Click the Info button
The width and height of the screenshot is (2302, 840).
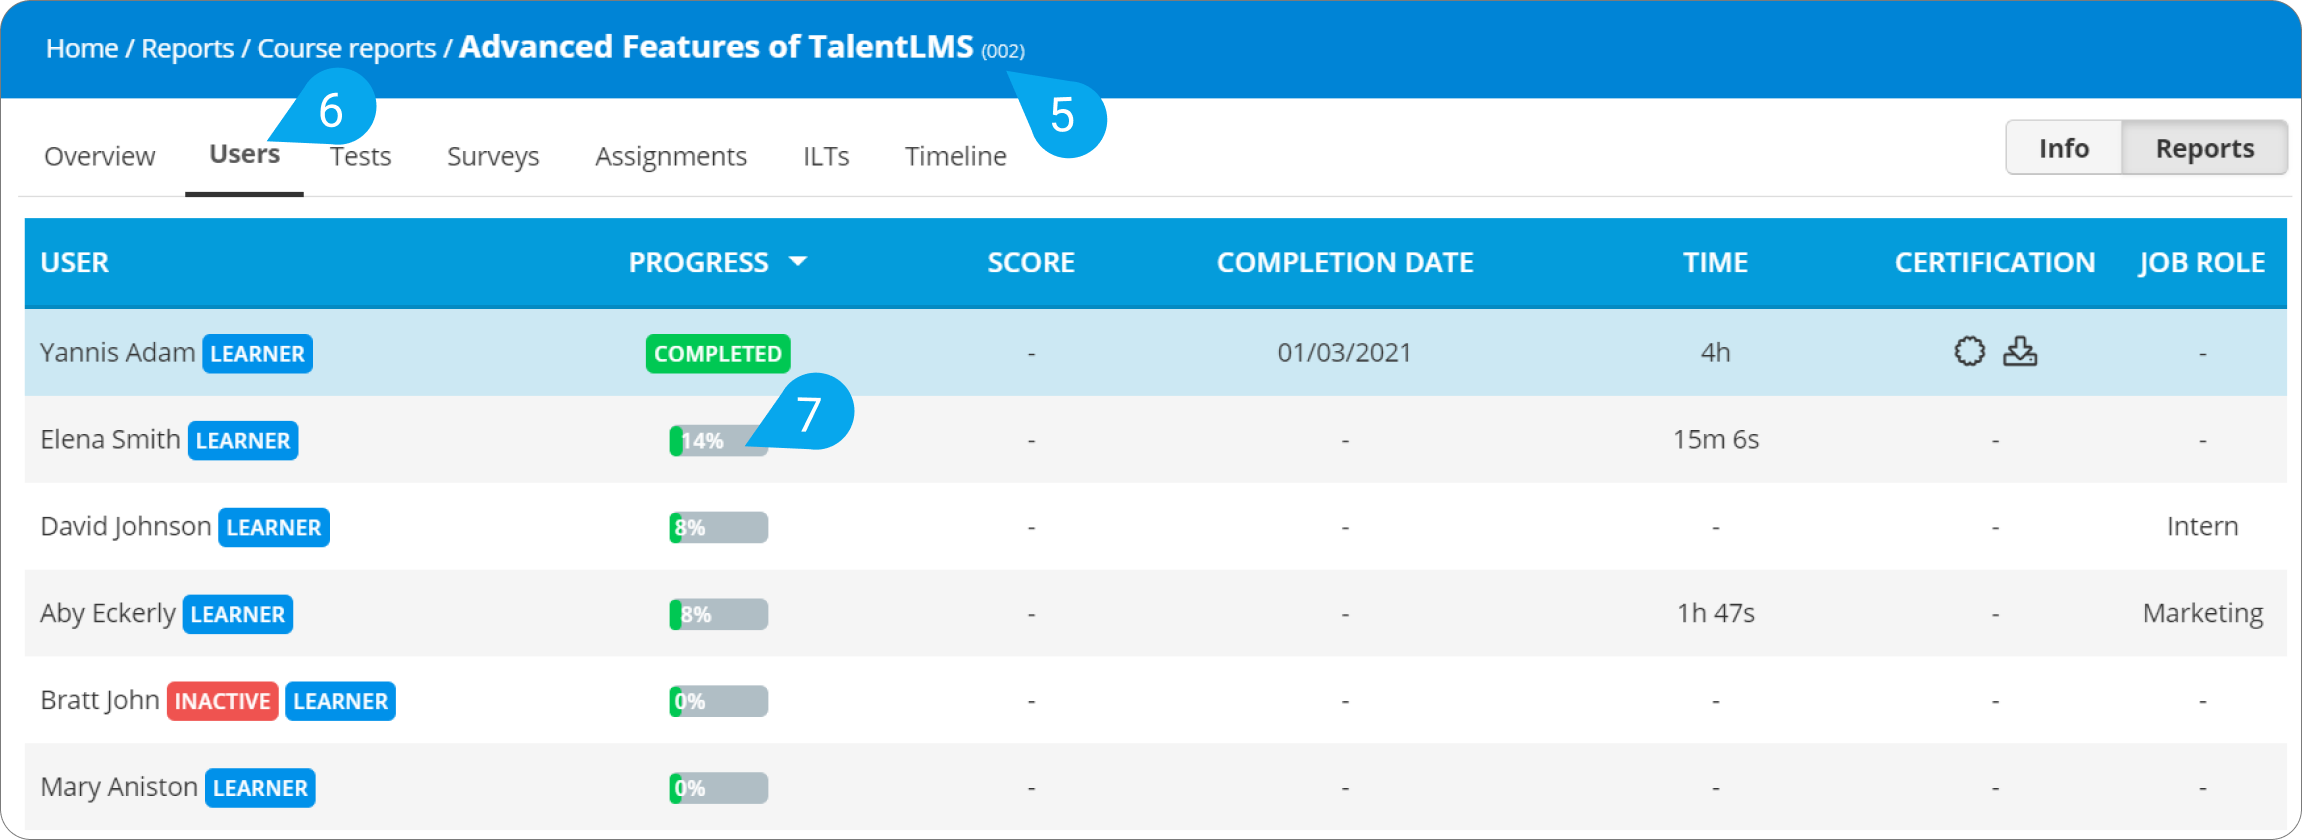click(x=2064, y=148)
